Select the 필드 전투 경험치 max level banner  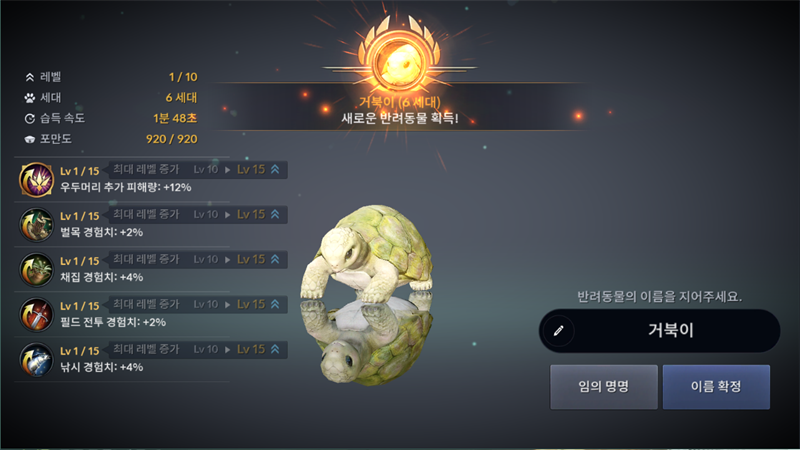pyautogui.click(x=197, y=304)
